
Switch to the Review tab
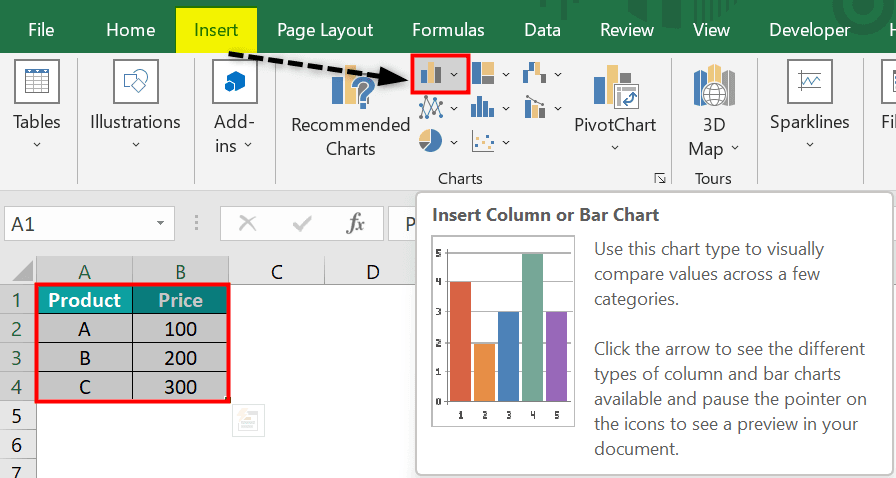tap(627, 30)
